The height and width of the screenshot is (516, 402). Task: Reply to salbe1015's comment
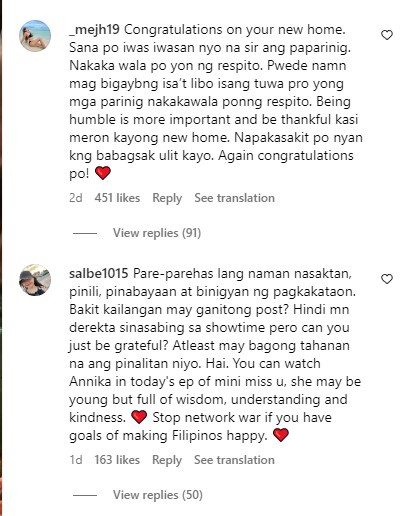(167, 460)
